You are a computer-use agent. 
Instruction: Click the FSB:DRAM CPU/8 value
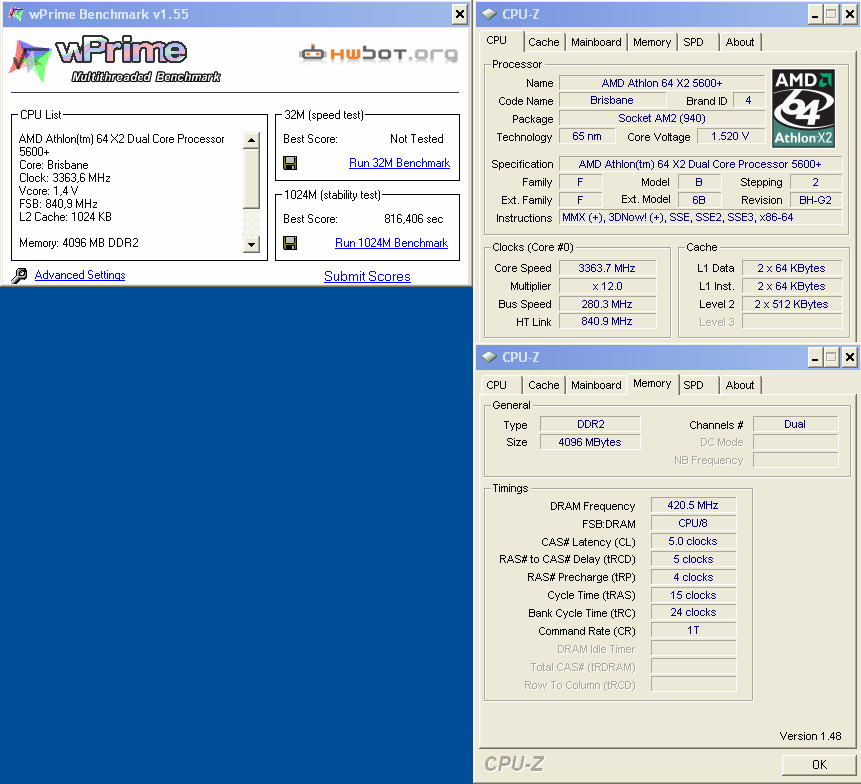tap(693, 523)
